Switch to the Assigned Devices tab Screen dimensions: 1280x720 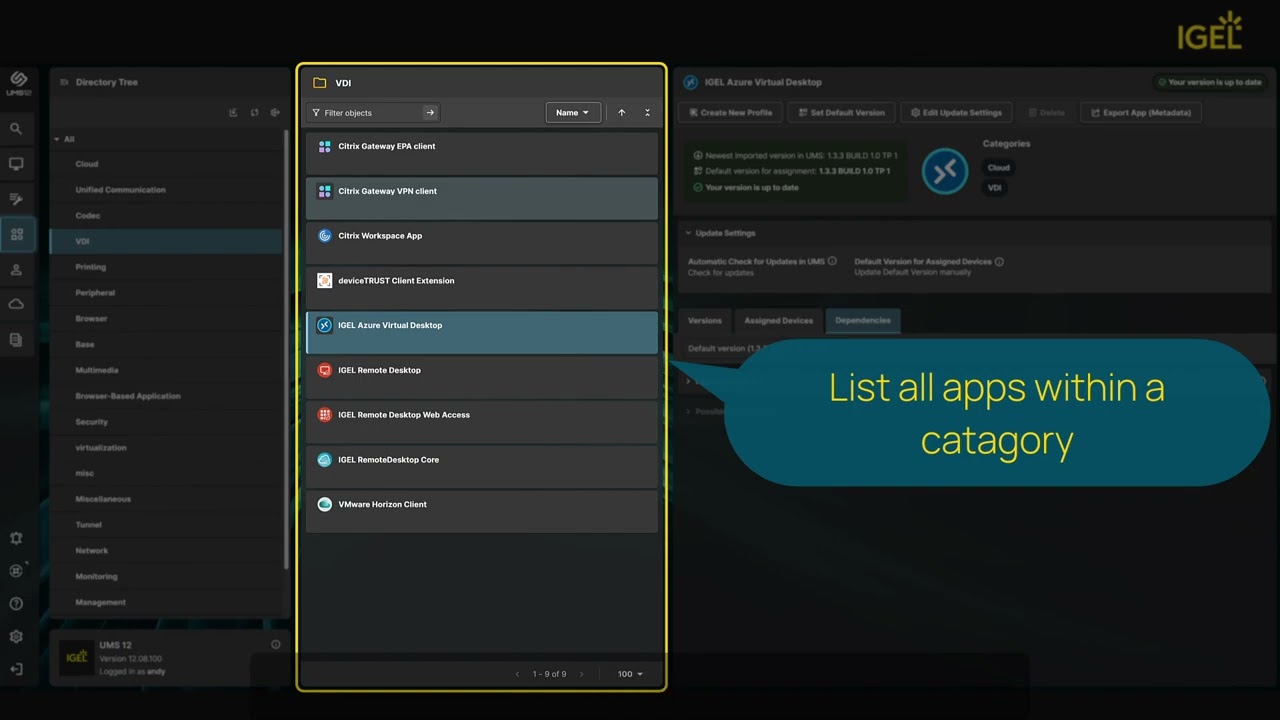[x=778, y=321]
